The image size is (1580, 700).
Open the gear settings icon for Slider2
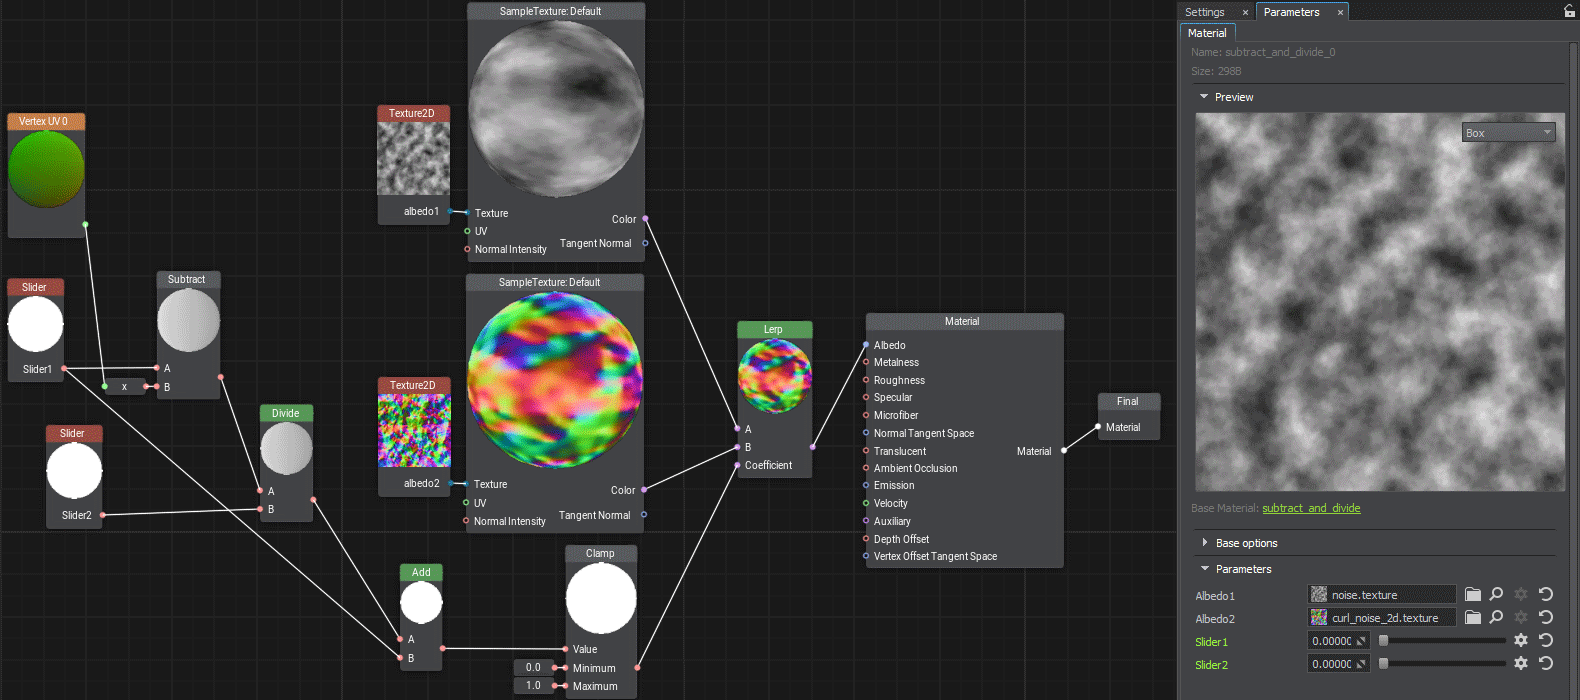[x=1521, y=663]
